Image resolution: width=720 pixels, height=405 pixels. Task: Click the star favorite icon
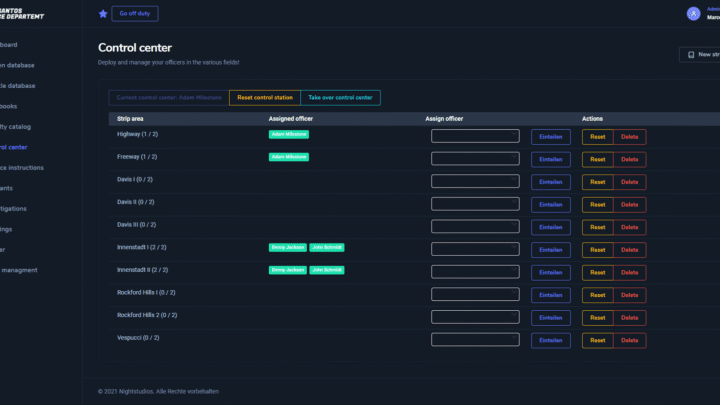103,14
